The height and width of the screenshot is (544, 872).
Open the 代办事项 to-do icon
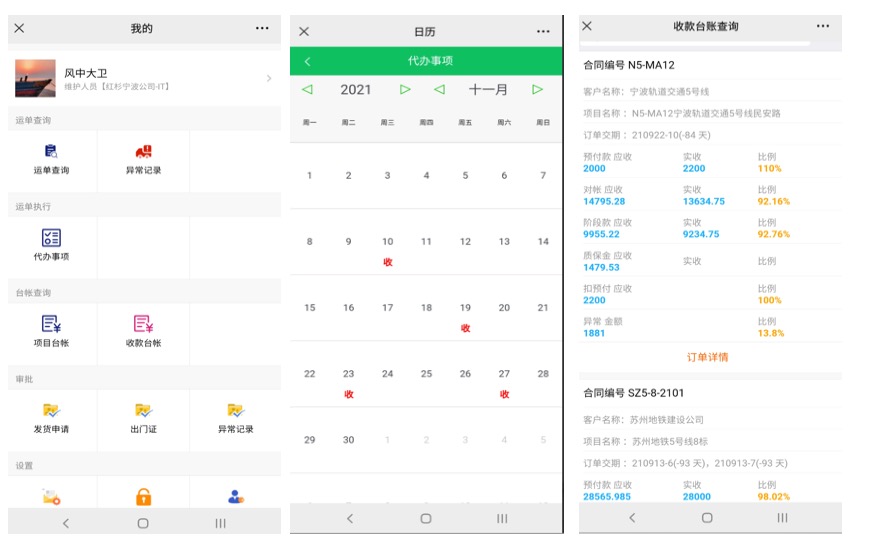[51, 238]
